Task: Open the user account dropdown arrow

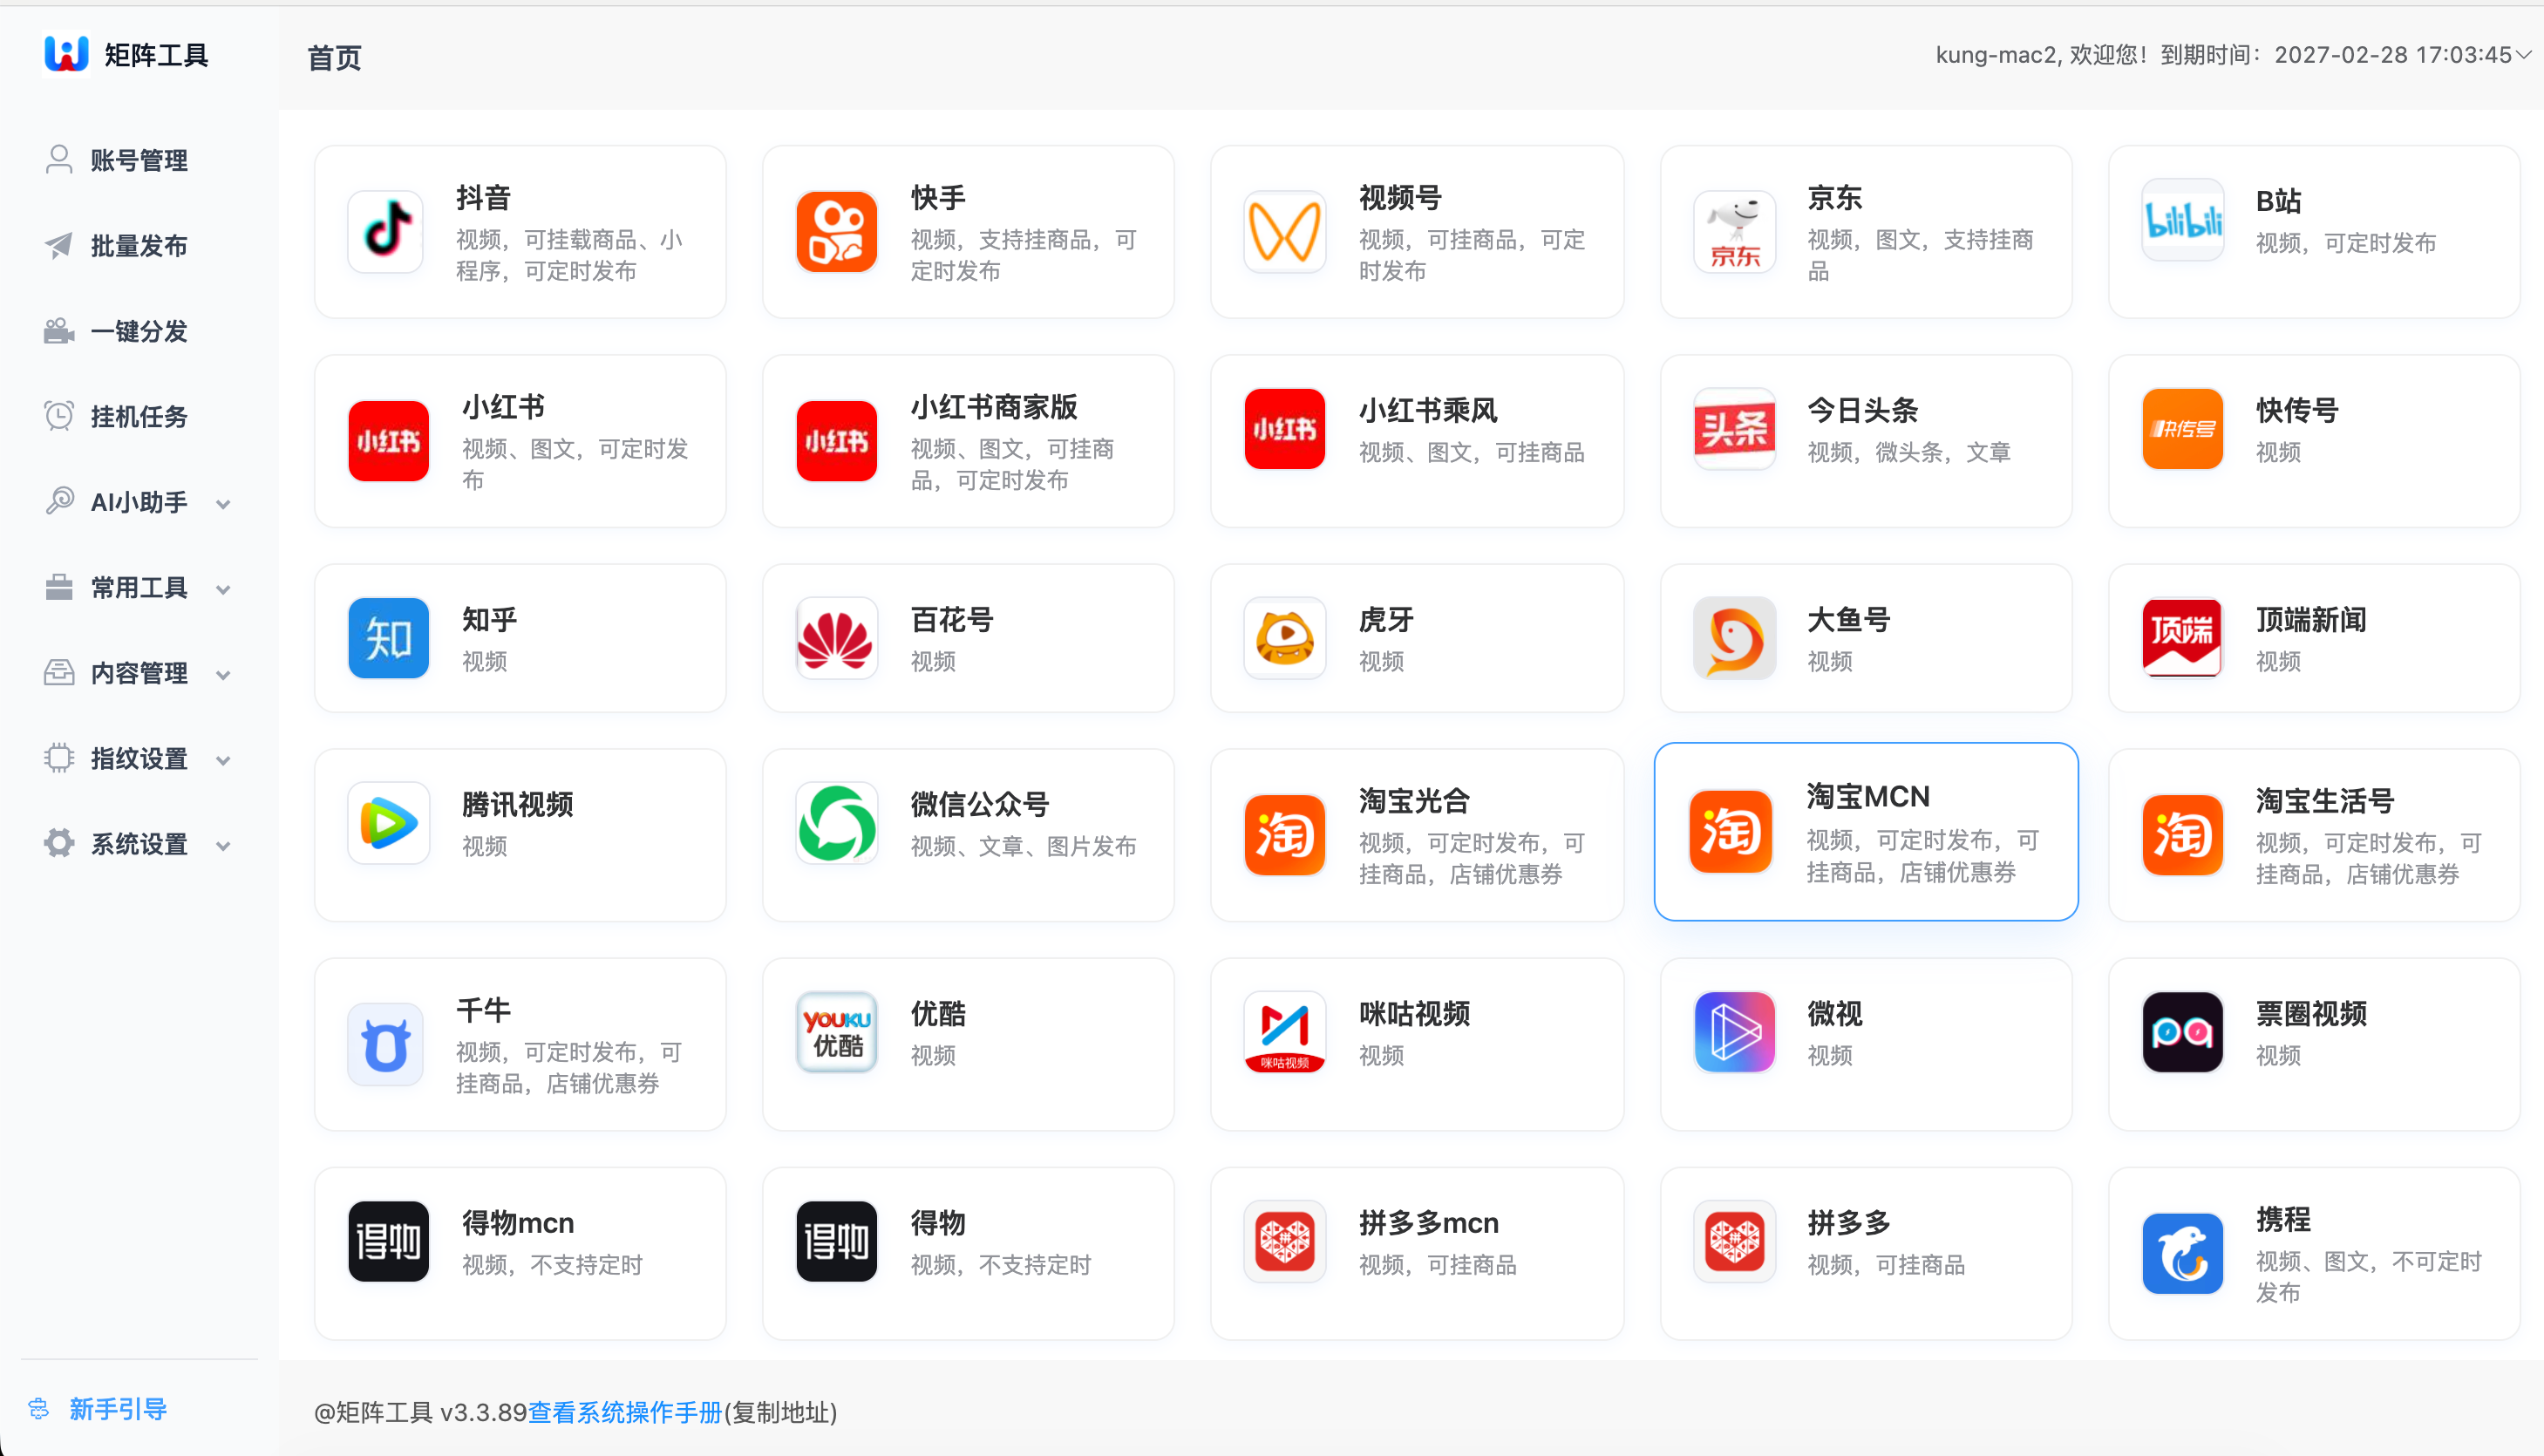Action: click(2523, 55)
